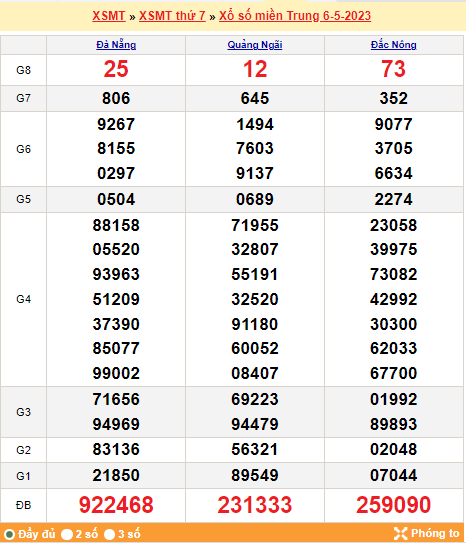Select the 3 số radio option
This screenshot has width=466, height=543.
[109, 534]
